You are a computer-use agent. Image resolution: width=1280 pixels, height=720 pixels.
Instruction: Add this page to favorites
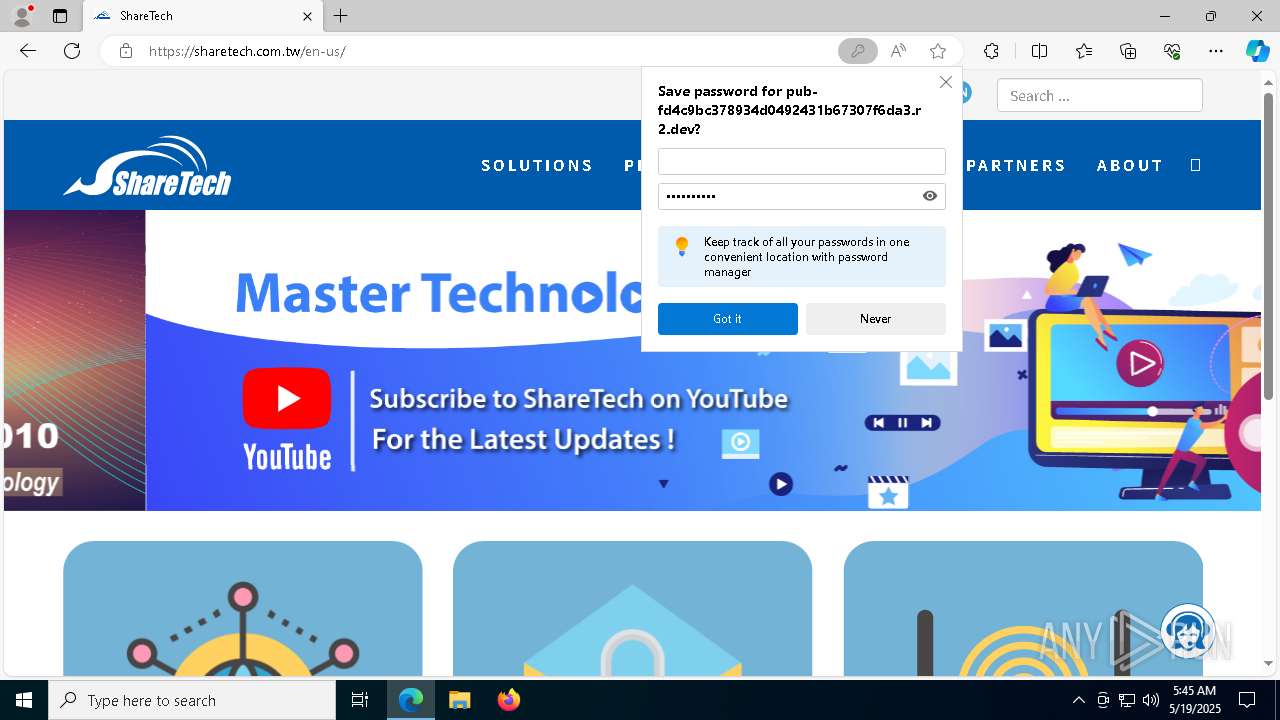point(937,51)
